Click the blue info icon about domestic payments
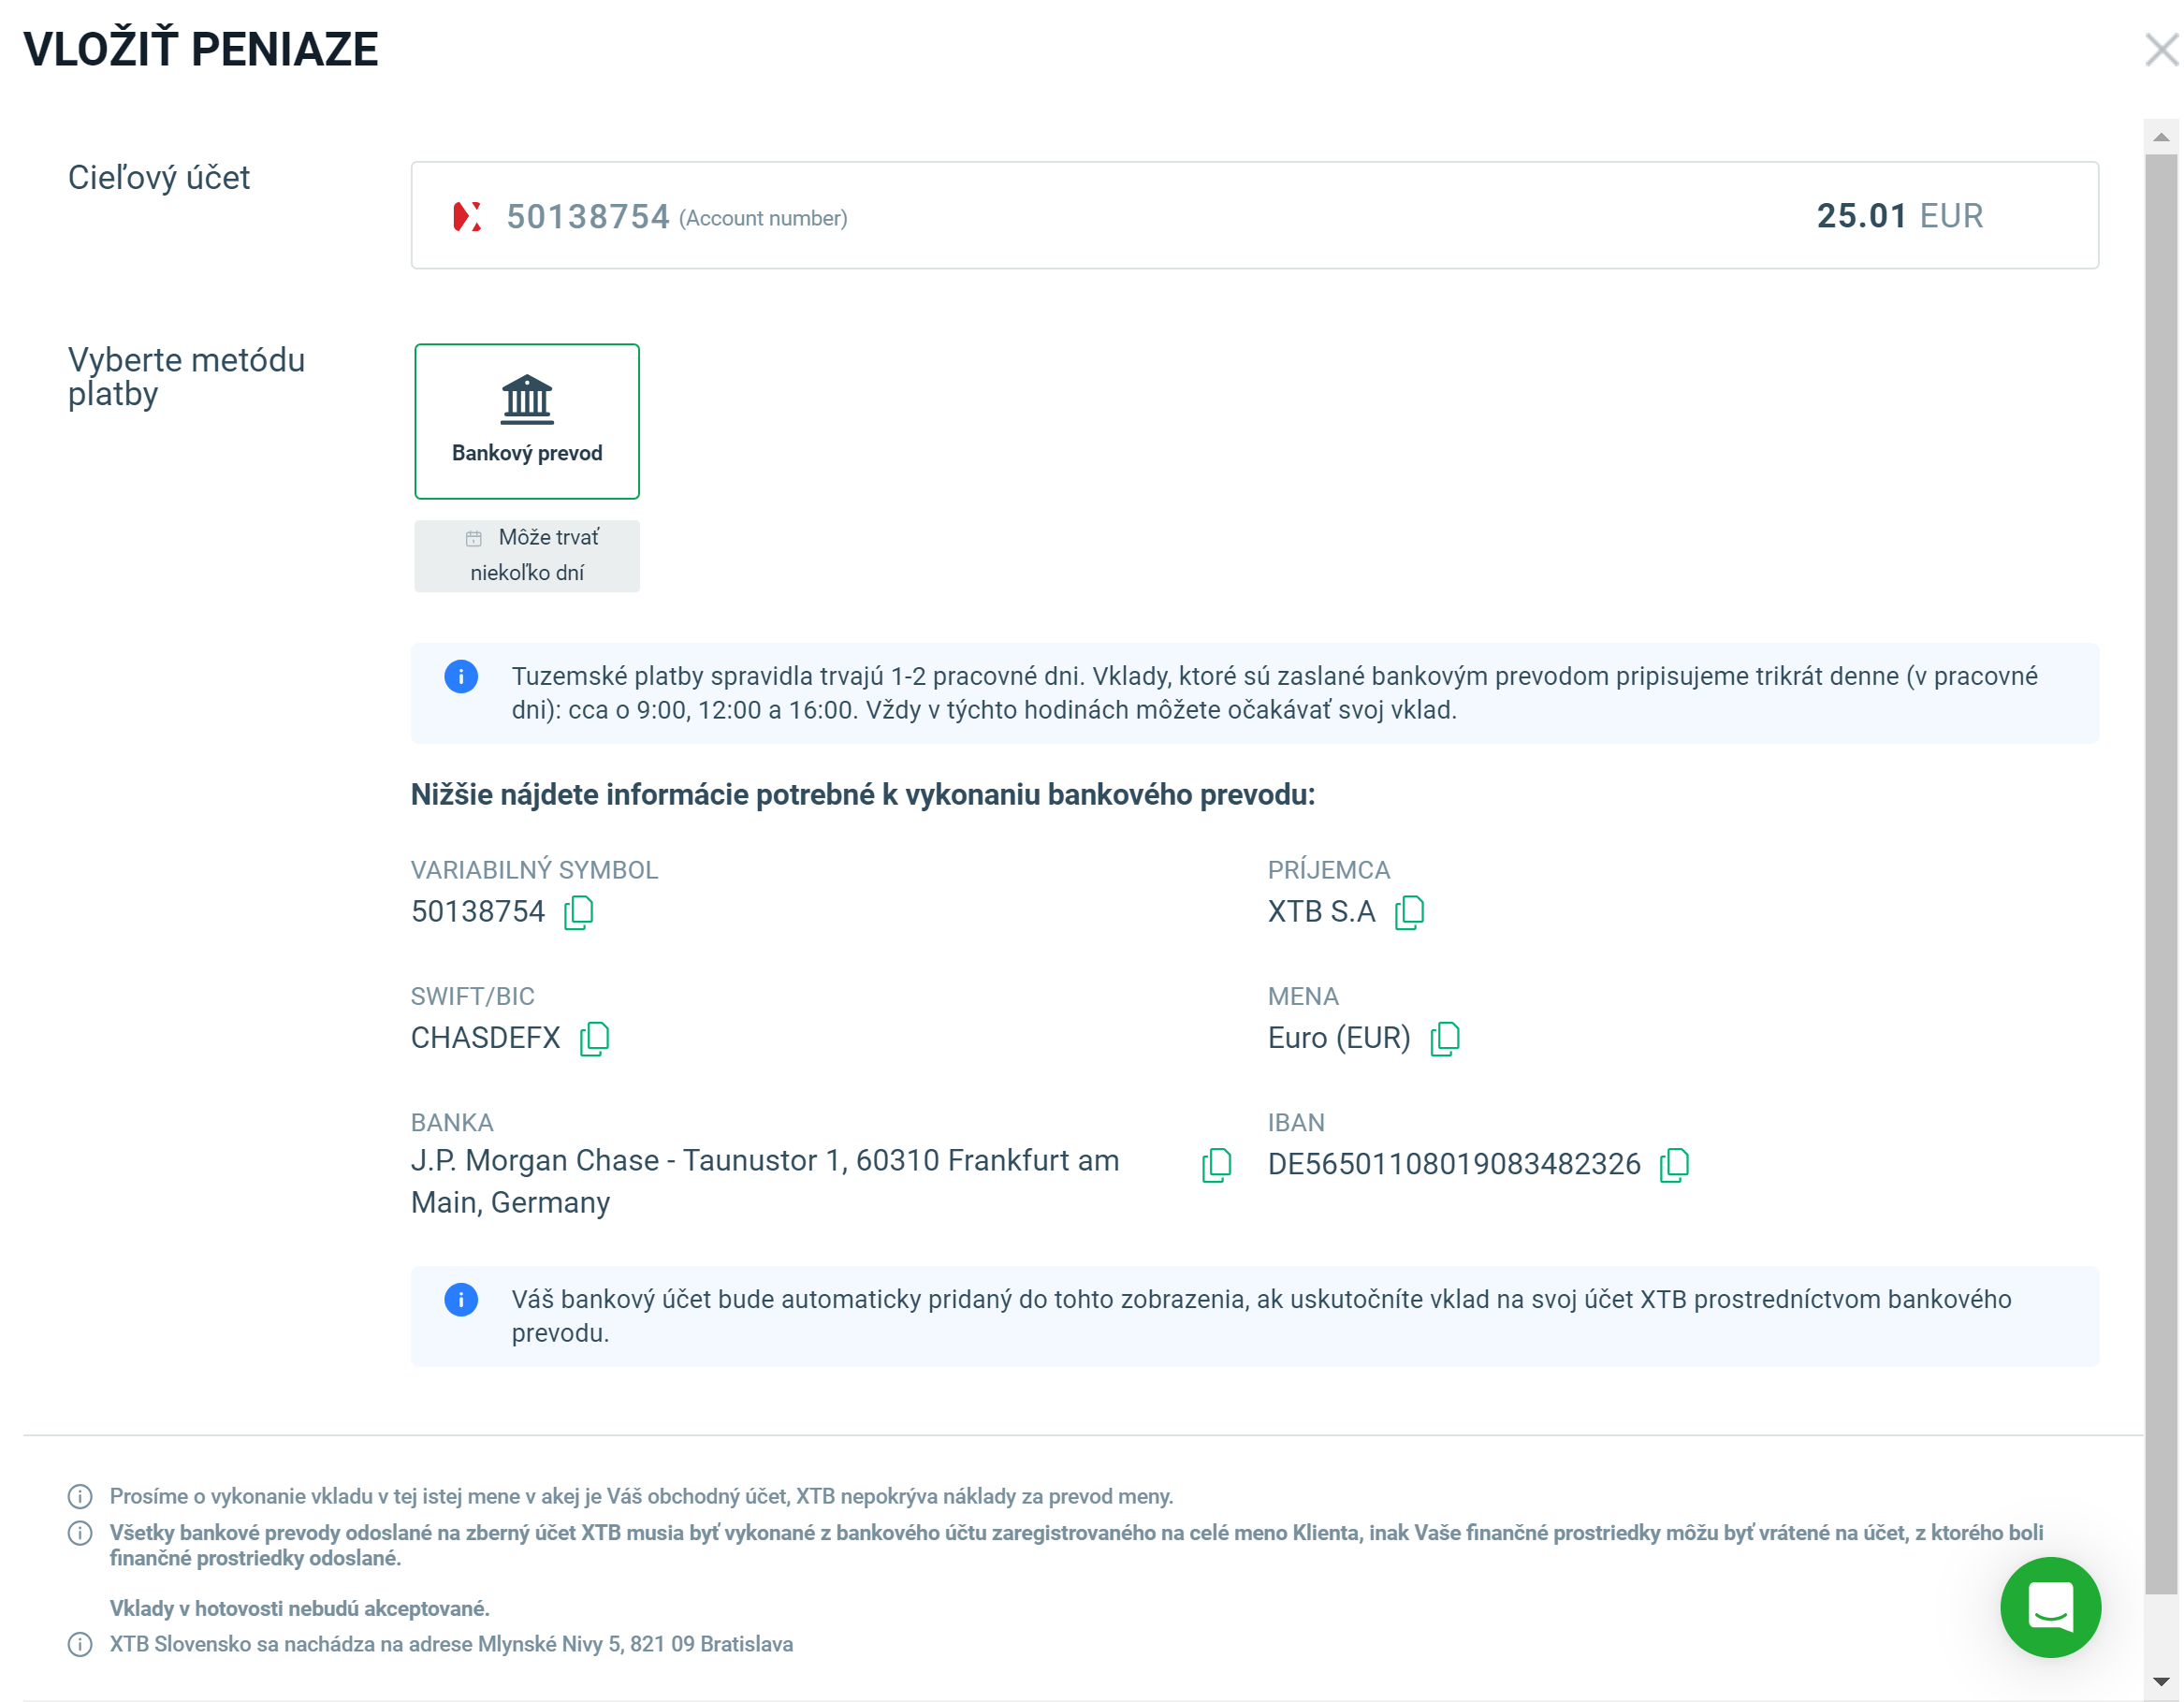 461,677
